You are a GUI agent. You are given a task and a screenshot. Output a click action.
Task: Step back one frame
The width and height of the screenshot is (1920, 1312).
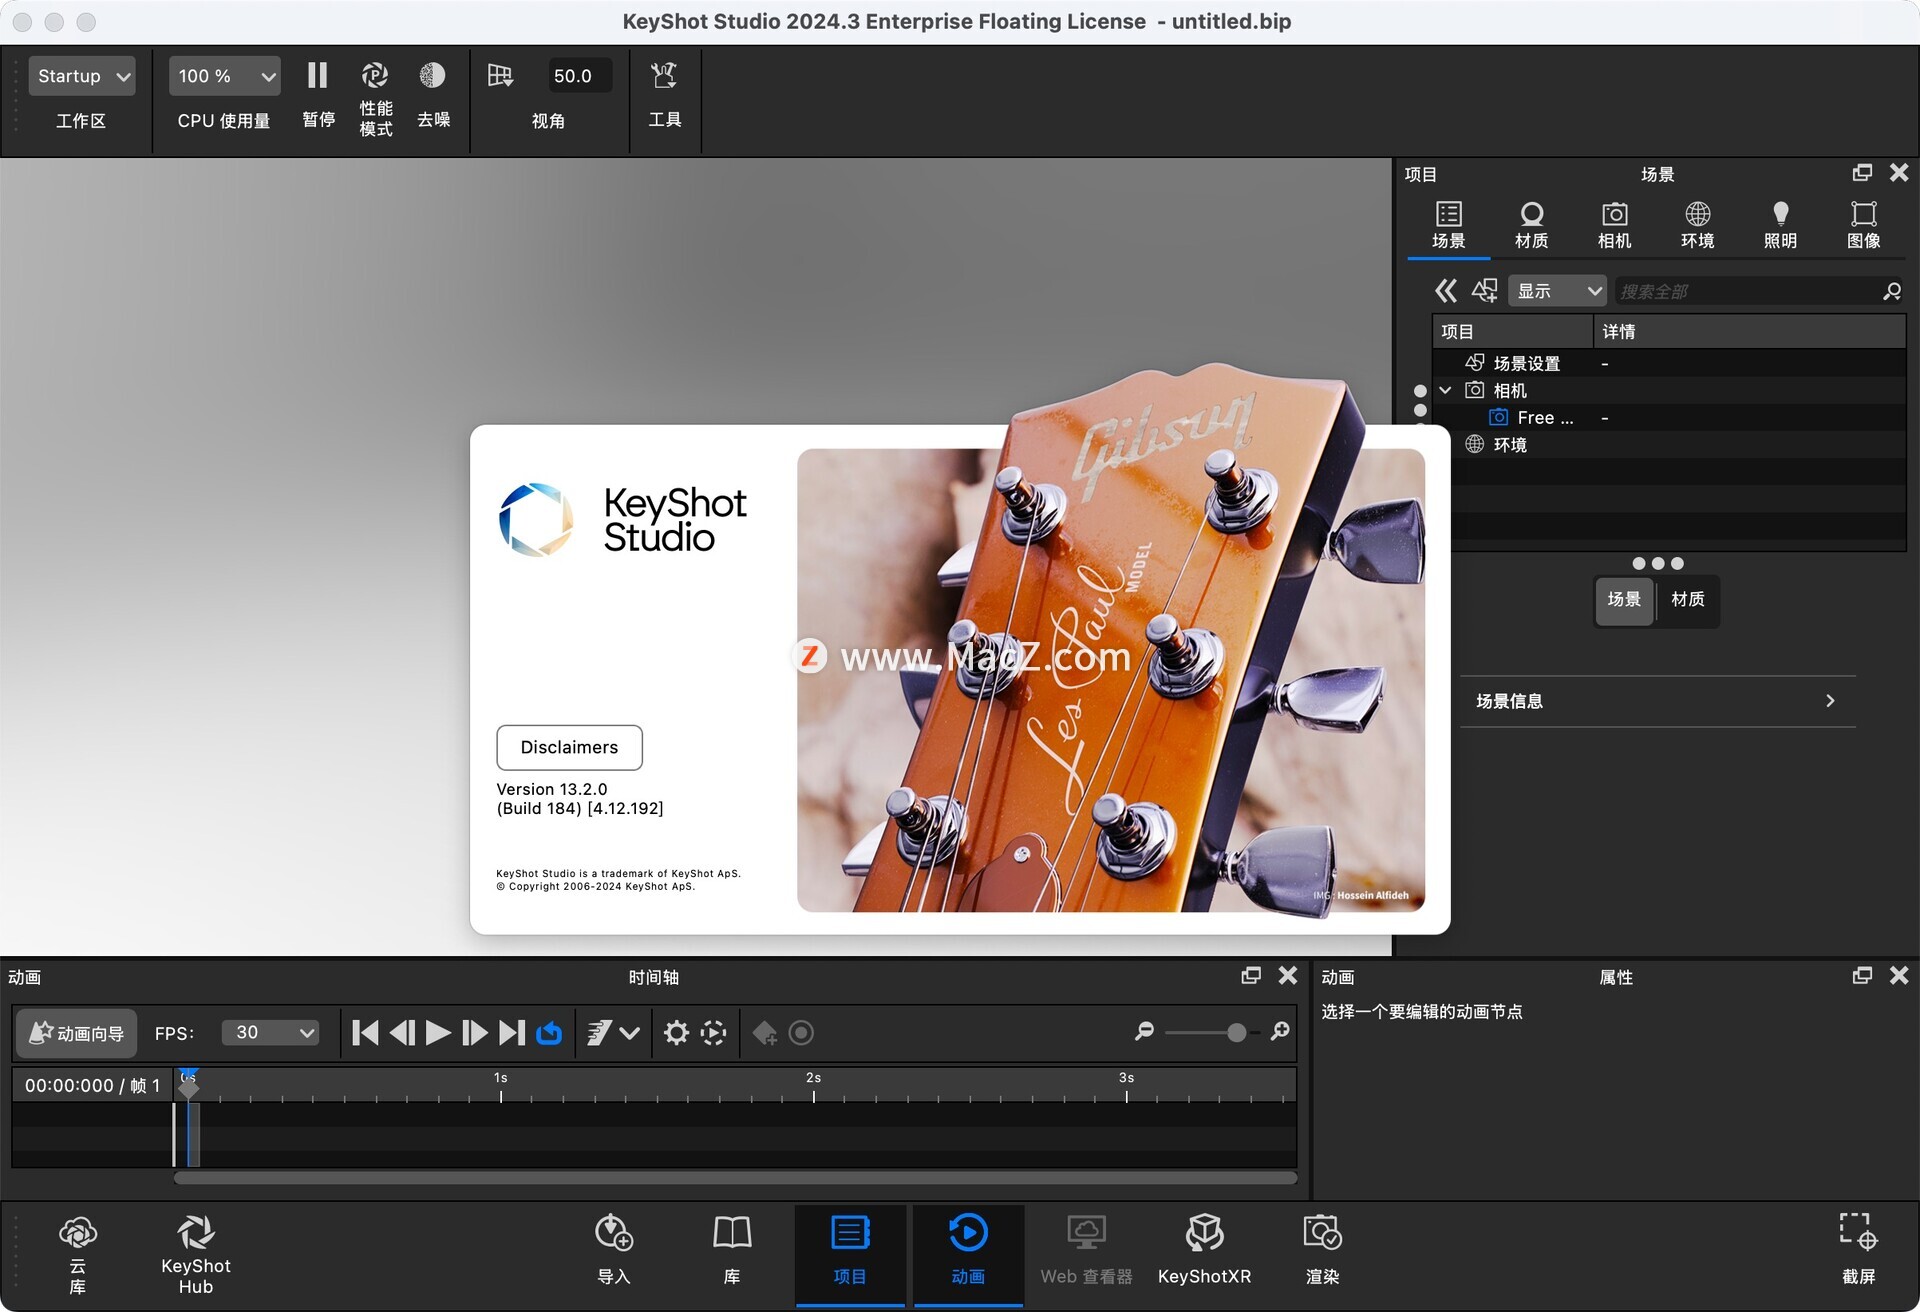[x=402, y=1033]
